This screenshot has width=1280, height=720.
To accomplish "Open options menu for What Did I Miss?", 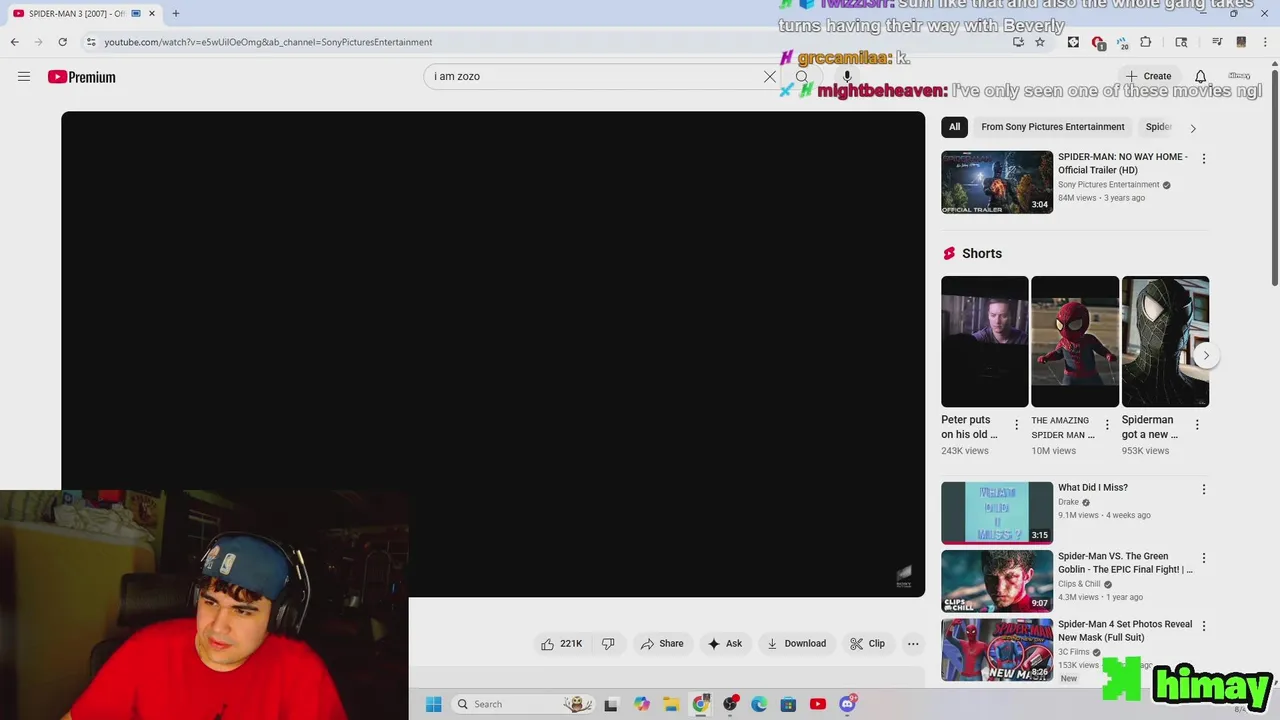I will pyautogui.click(x=1204, y=490).
